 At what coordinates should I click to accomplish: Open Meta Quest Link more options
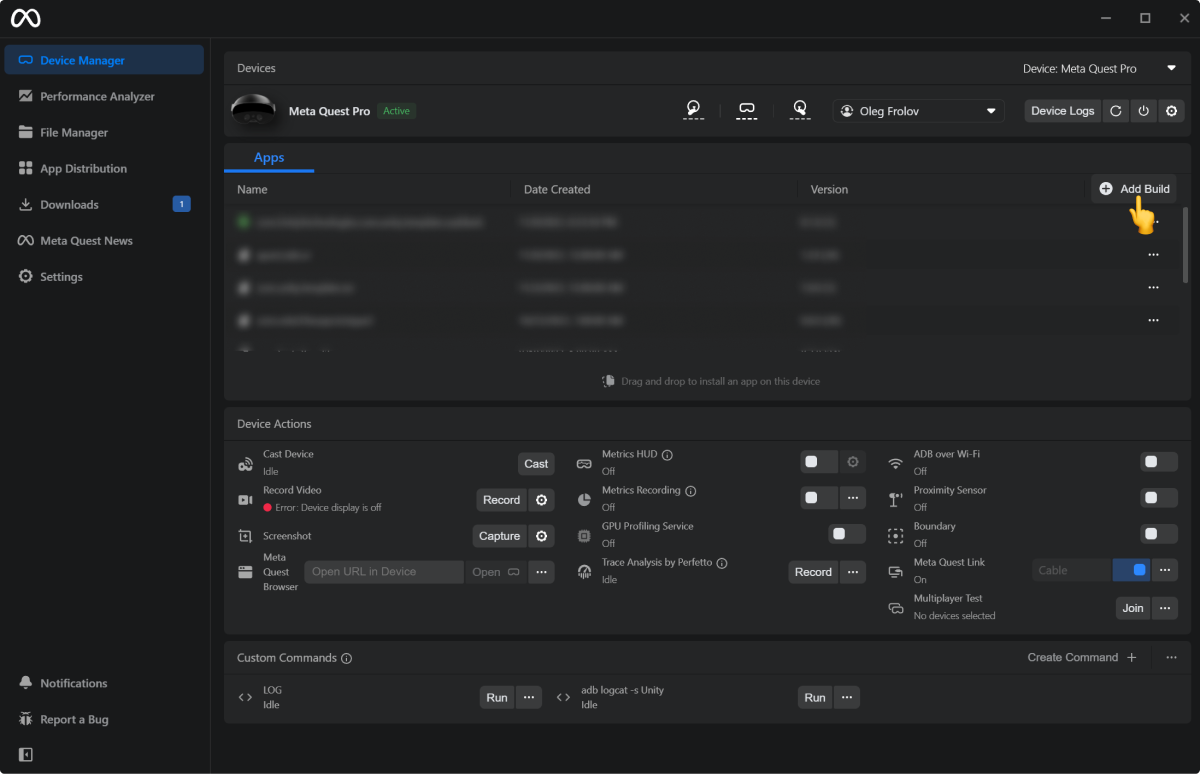[1164, 570]
